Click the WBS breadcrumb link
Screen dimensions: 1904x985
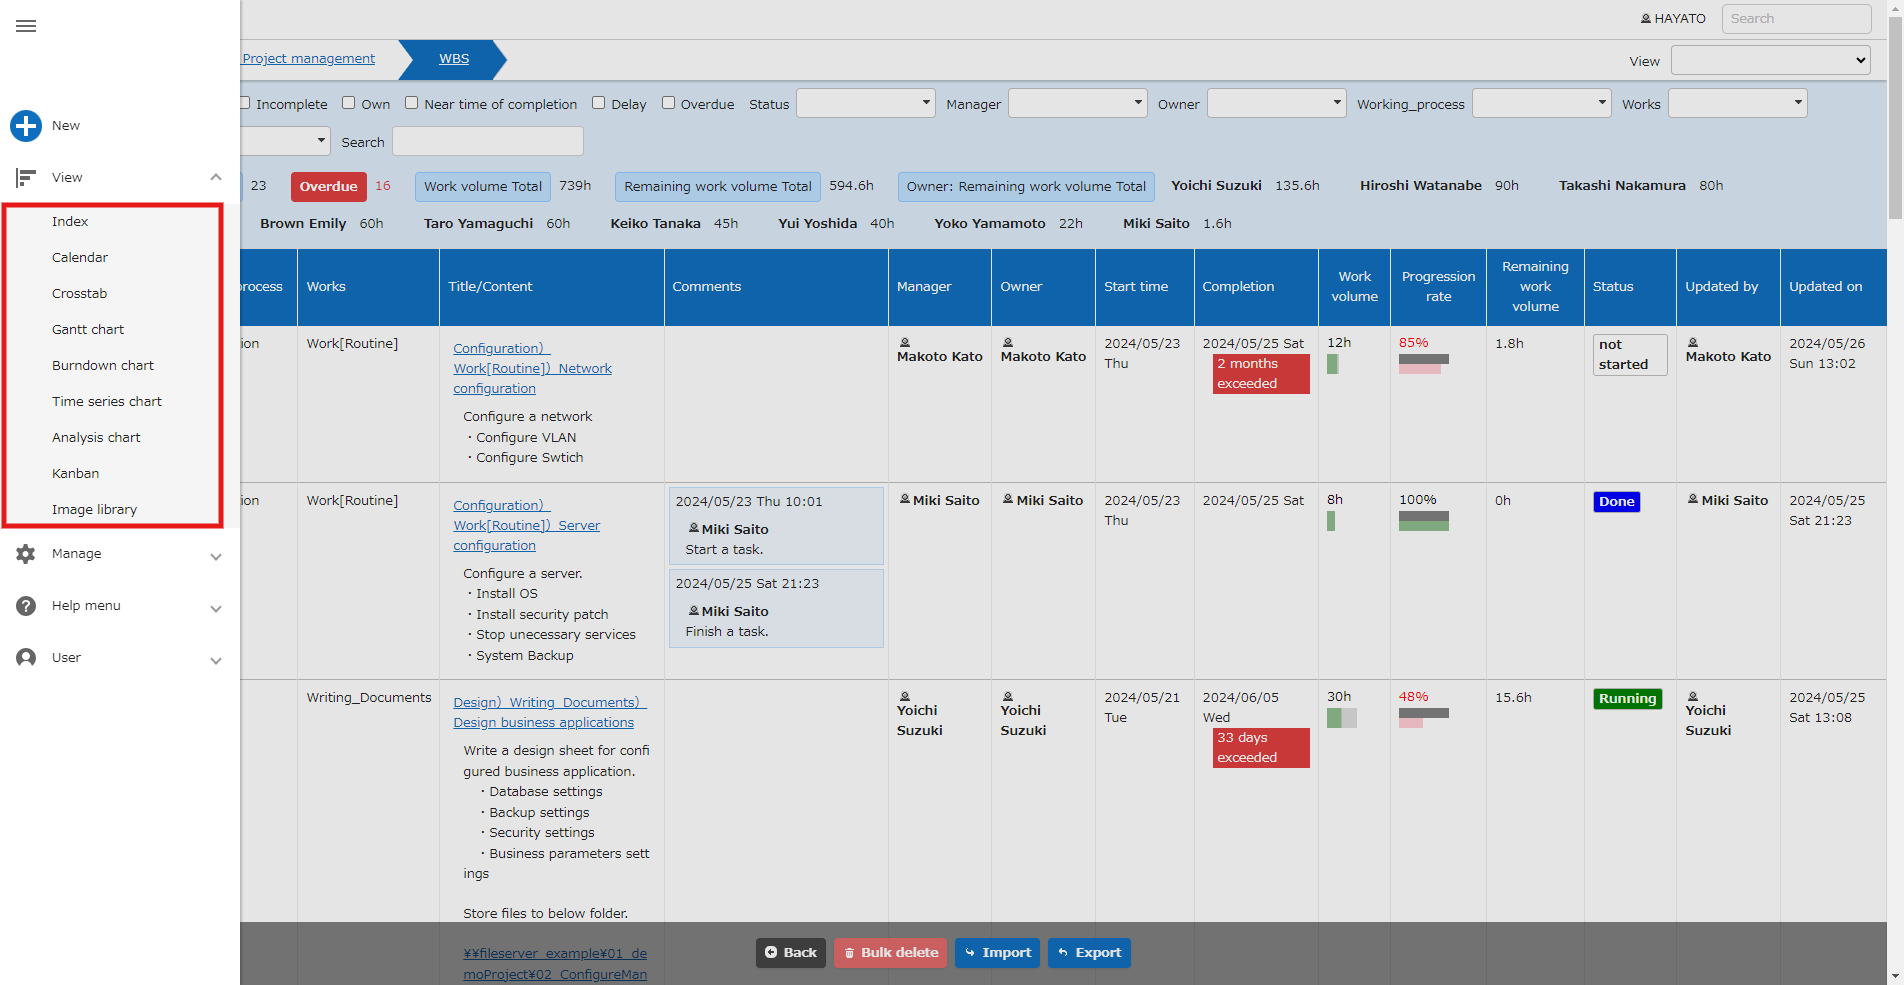(454, 59)
